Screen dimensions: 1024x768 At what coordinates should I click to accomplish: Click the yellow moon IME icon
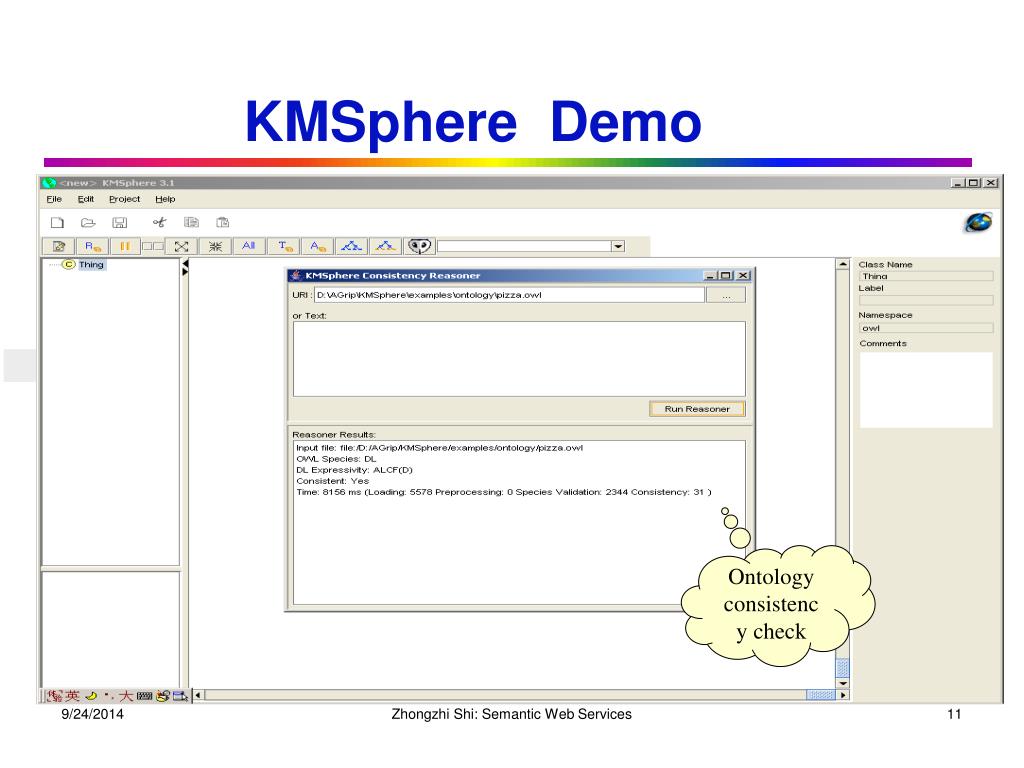tap(91, 696)
